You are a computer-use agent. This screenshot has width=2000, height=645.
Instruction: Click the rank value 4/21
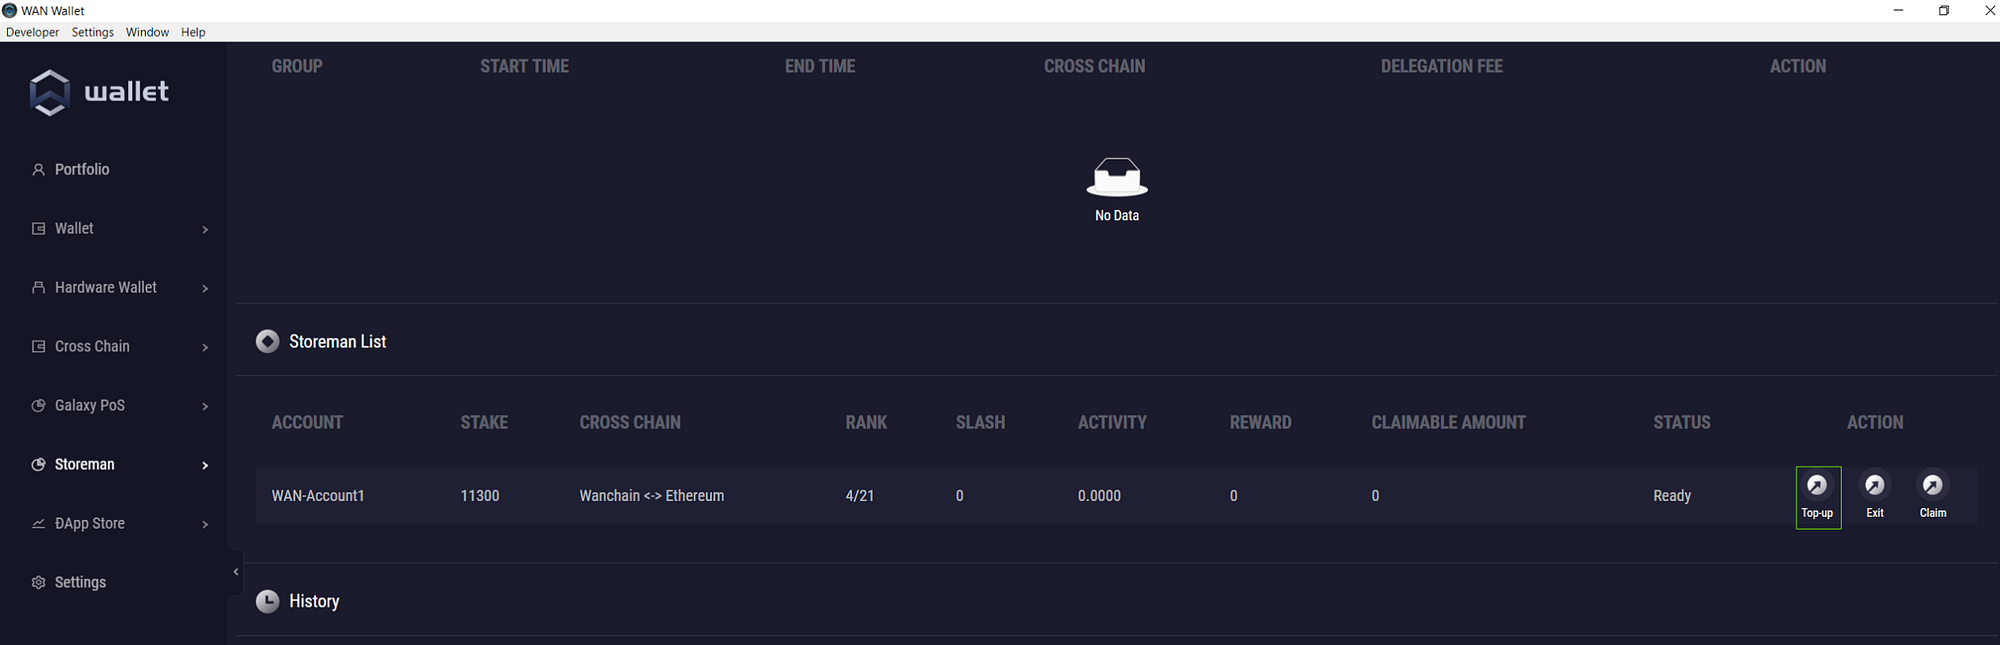click(860, 496)
